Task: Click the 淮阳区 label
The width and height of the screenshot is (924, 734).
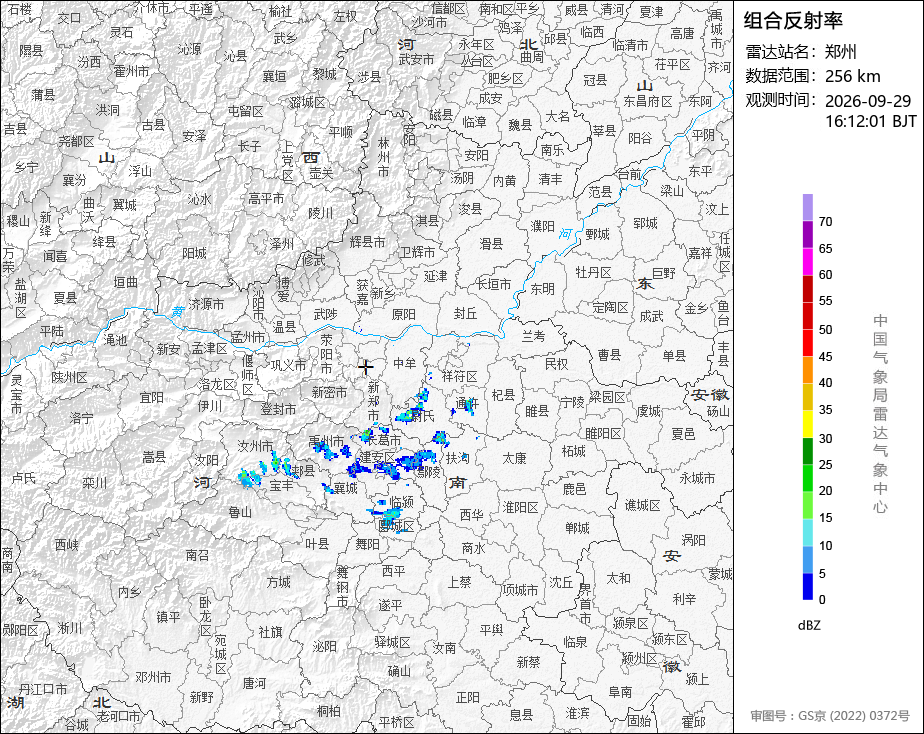Action: point(520,507)
